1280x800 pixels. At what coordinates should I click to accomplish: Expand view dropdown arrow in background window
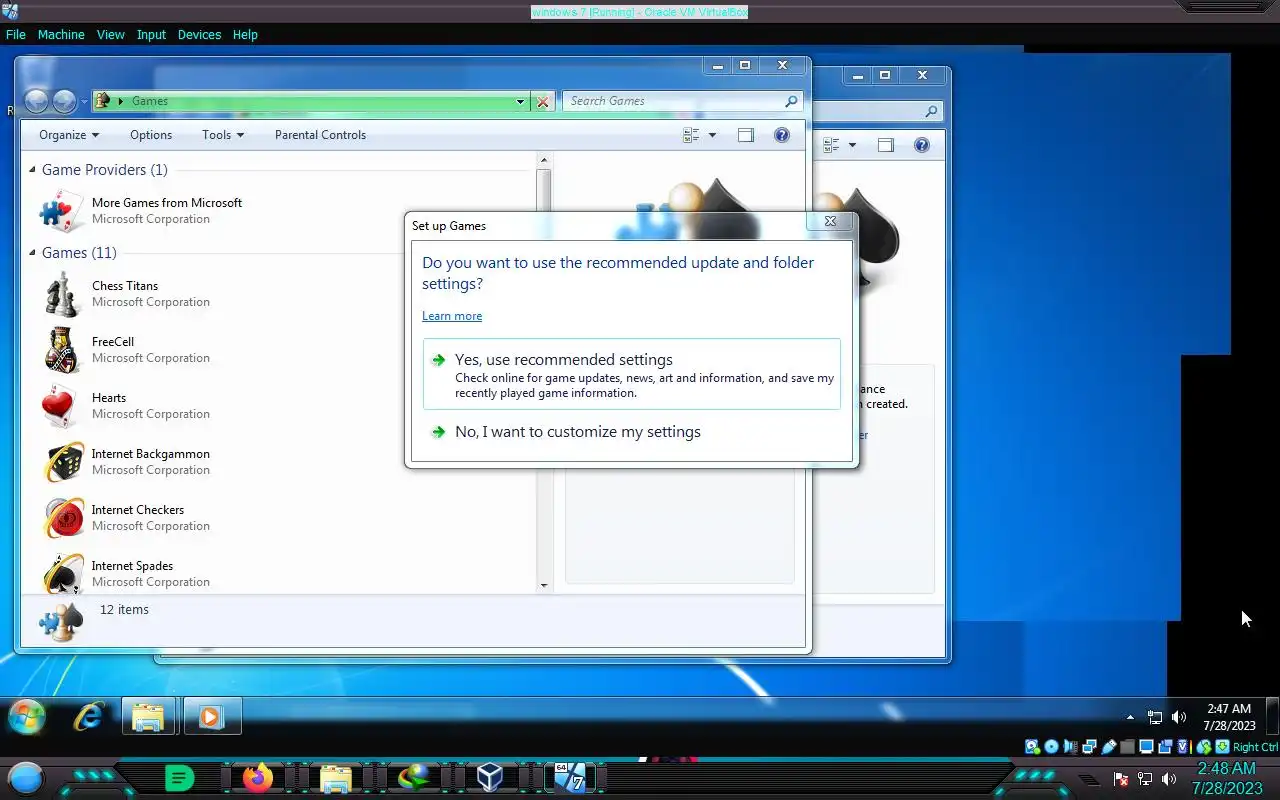tap(852, 145)
